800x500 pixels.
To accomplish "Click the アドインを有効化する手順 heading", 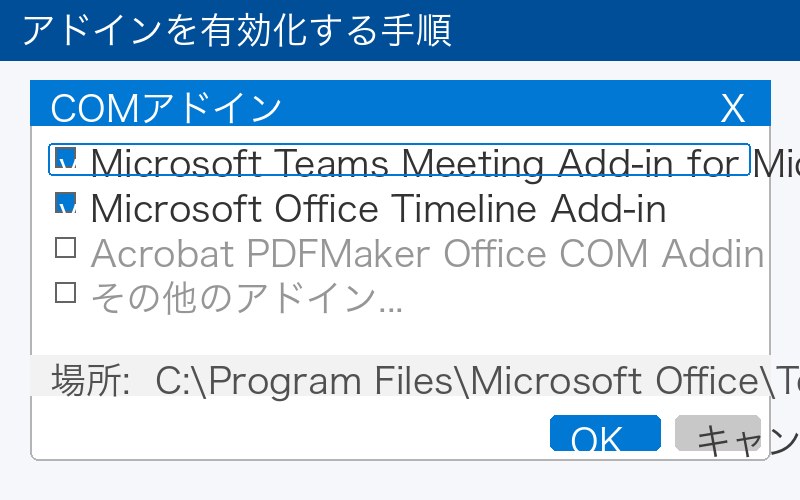I will (x=236, y=30).
